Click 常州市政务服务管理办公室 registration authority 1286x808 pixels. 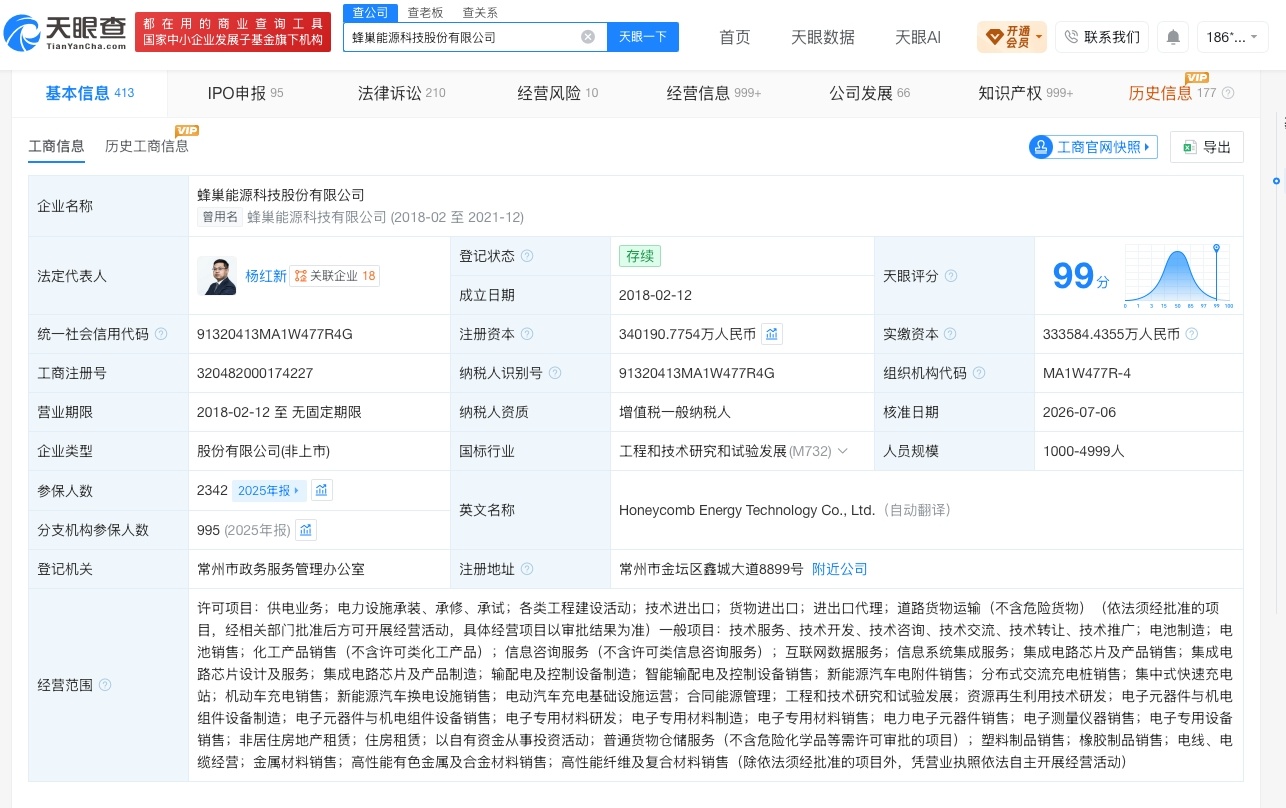point(281,569)
